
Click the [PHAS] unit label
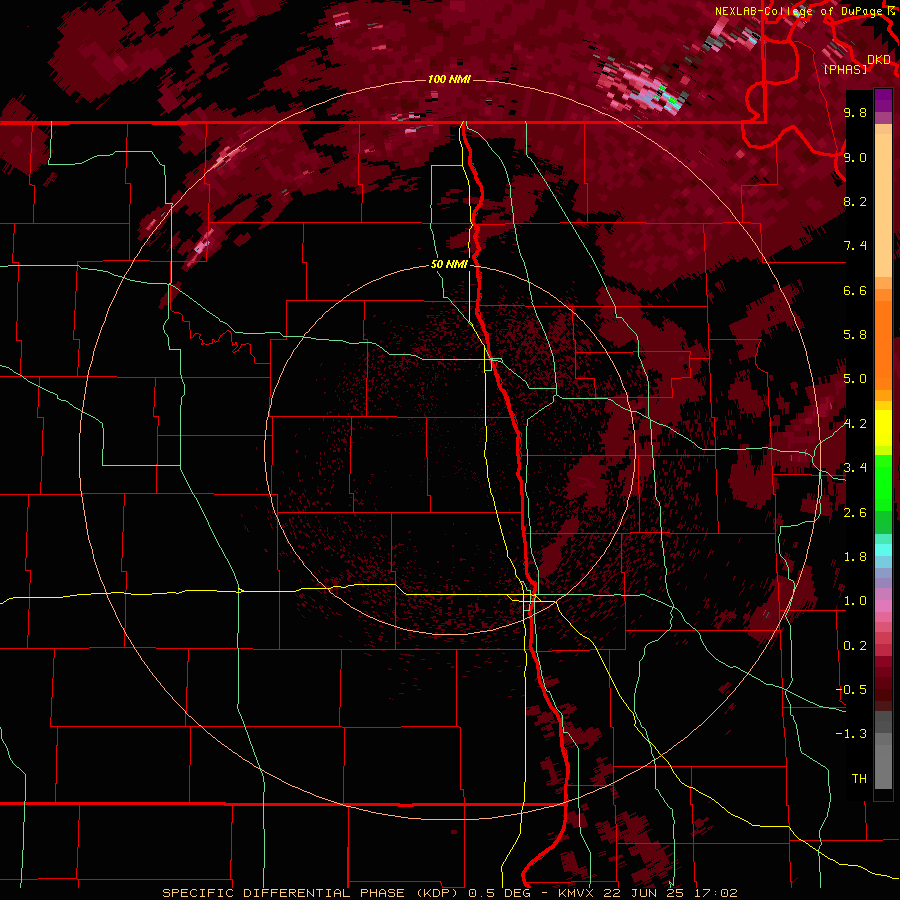pyautogui.click(x=845, y=70)
